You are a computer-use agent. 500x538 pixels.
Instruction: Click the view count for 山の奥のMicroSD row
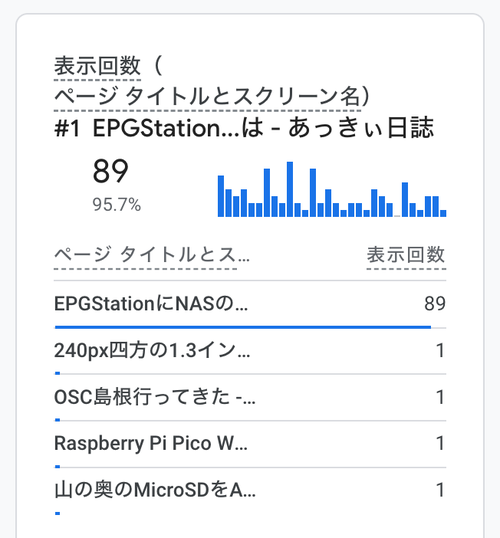click(x=440, y=490)
